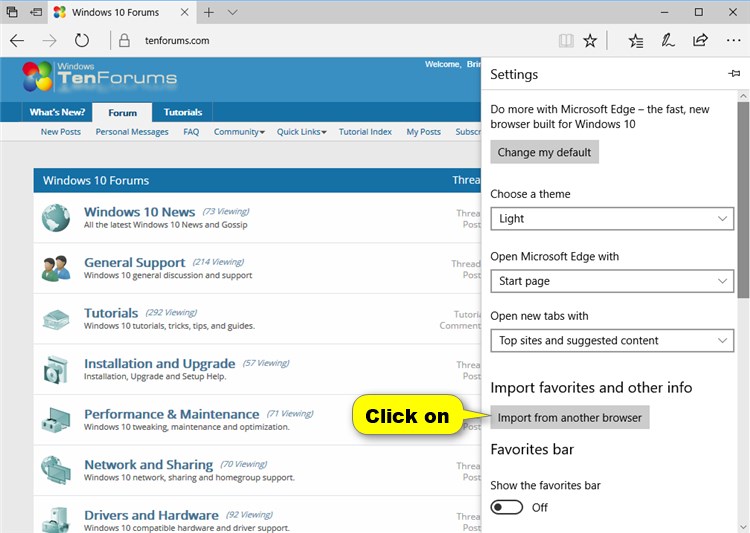Open tabs you've set aside icon
The height and width of the screenshot is (533, 750).
12,12
